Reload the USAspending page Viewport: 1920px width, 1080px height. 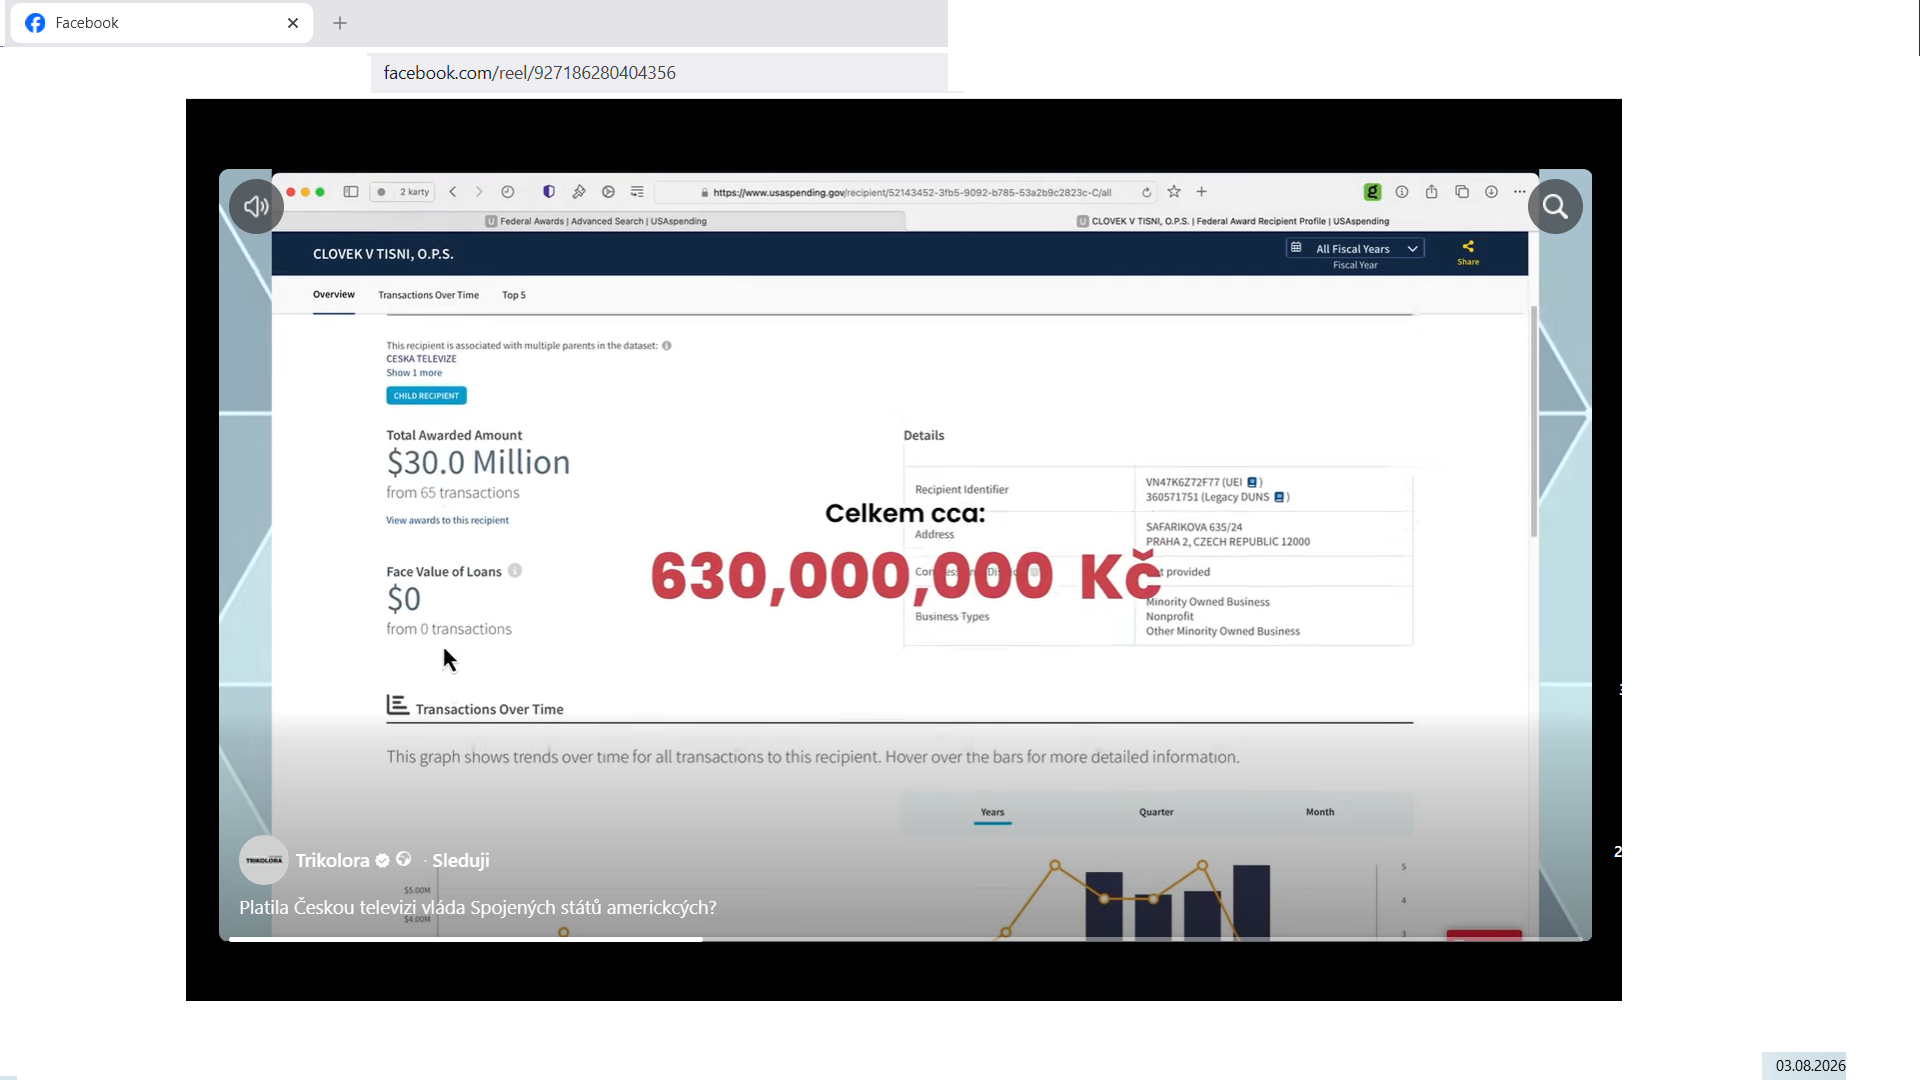point(1147,192)
